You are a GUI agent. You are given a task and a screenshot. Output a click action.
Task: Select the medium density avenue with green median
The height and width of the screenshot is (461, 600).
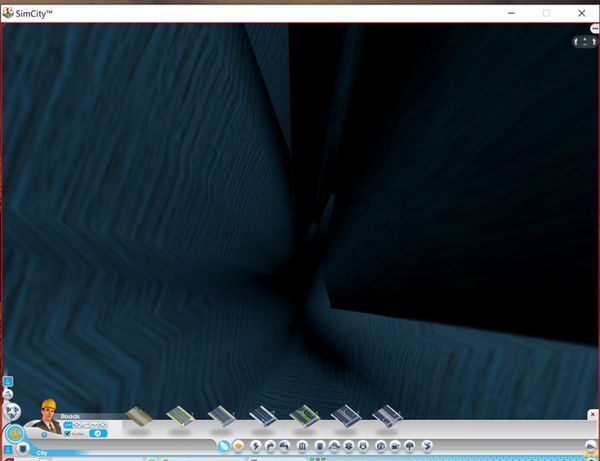[305, 416]
